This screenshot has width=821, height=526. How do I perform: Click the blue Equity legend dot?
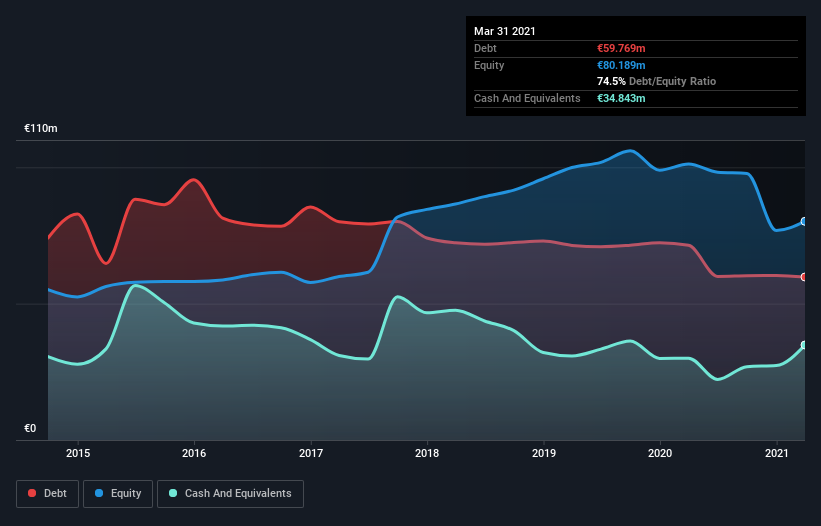coord(99,493)
